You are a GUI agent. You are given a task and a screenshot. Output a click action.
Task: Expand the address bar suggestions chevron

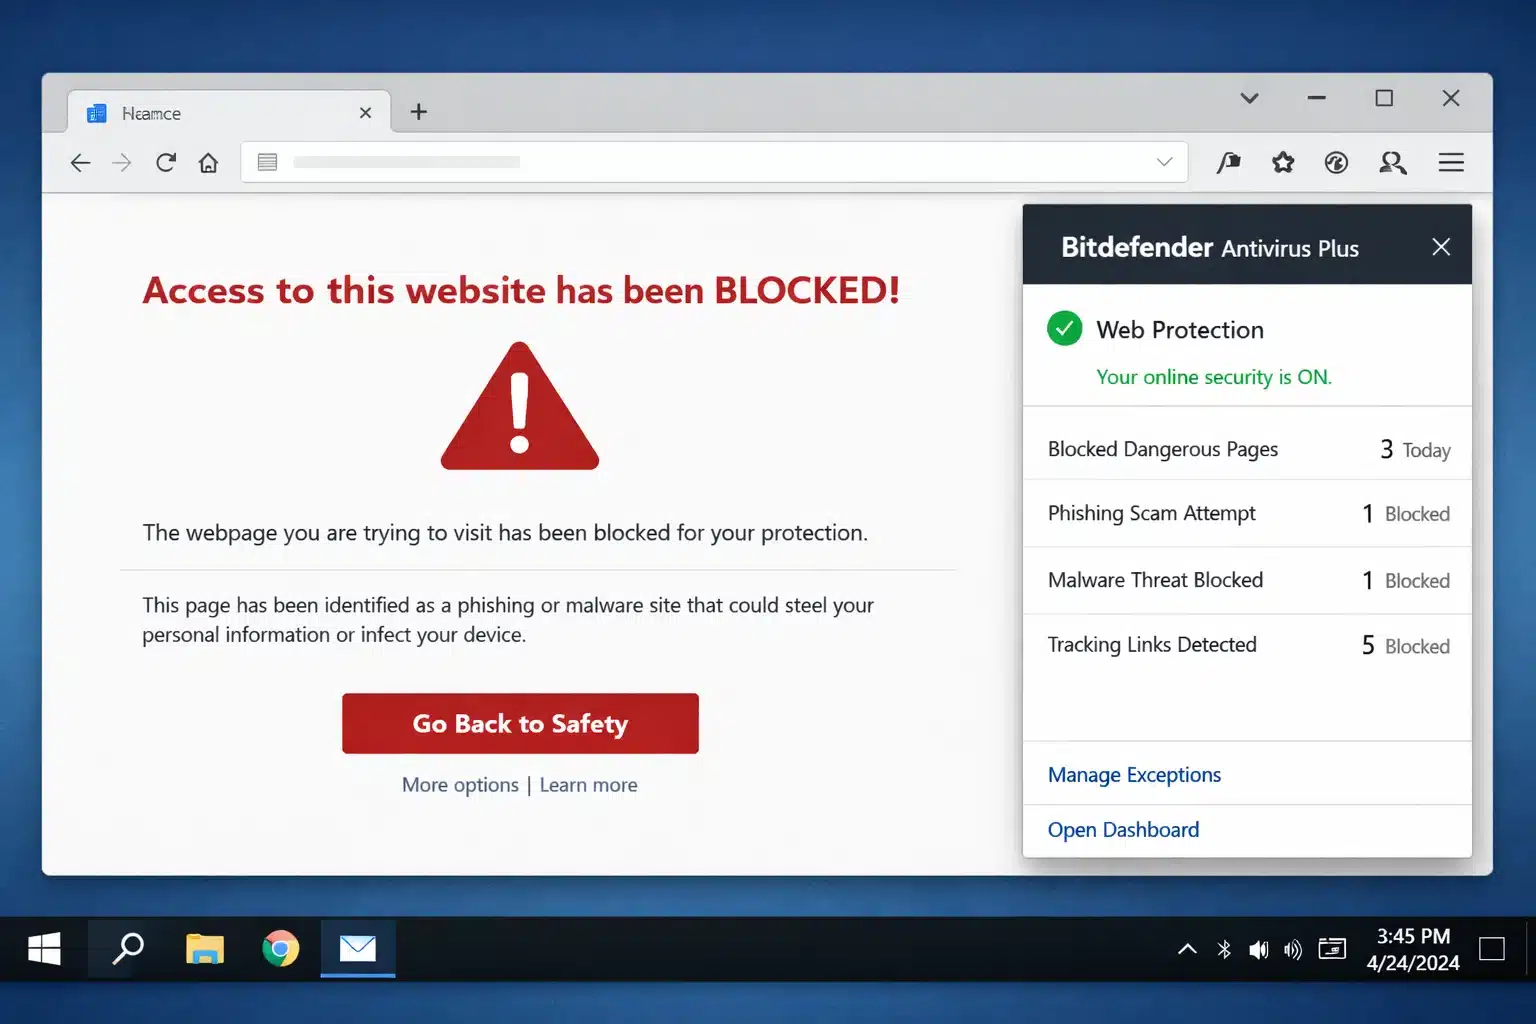[1163, 162]
